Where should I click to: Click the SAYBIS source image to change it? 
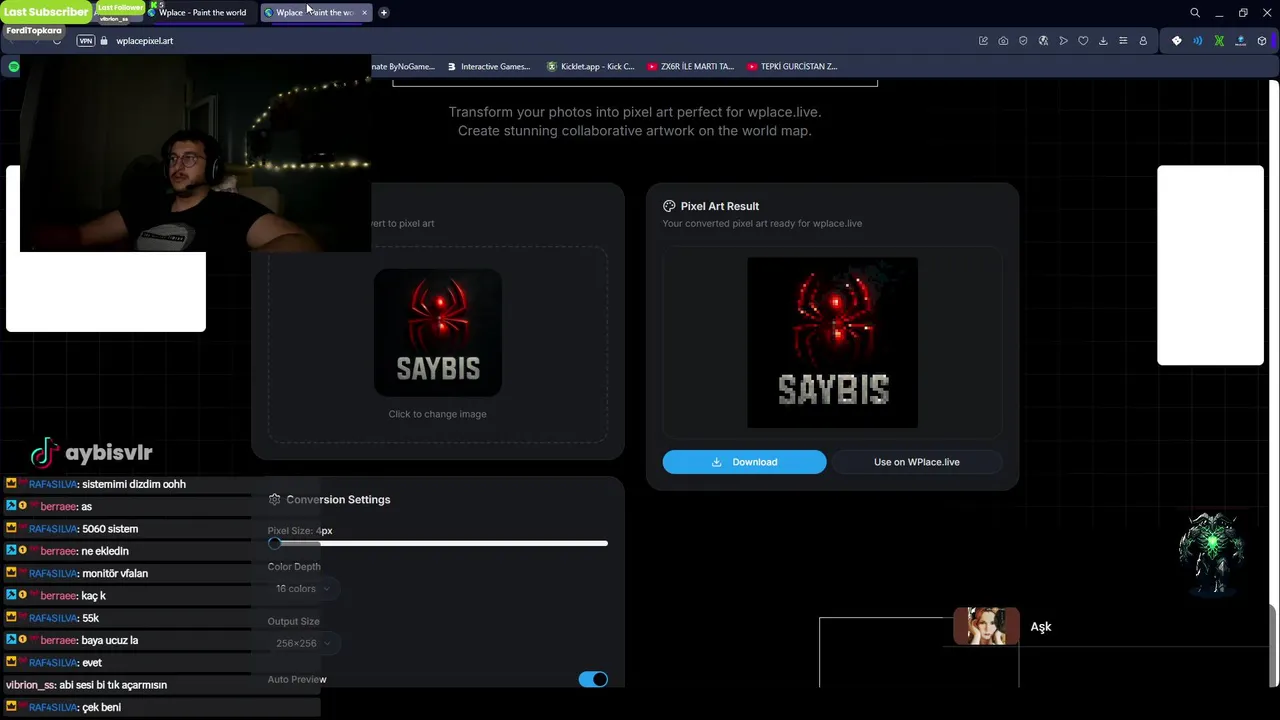(438, 332)
